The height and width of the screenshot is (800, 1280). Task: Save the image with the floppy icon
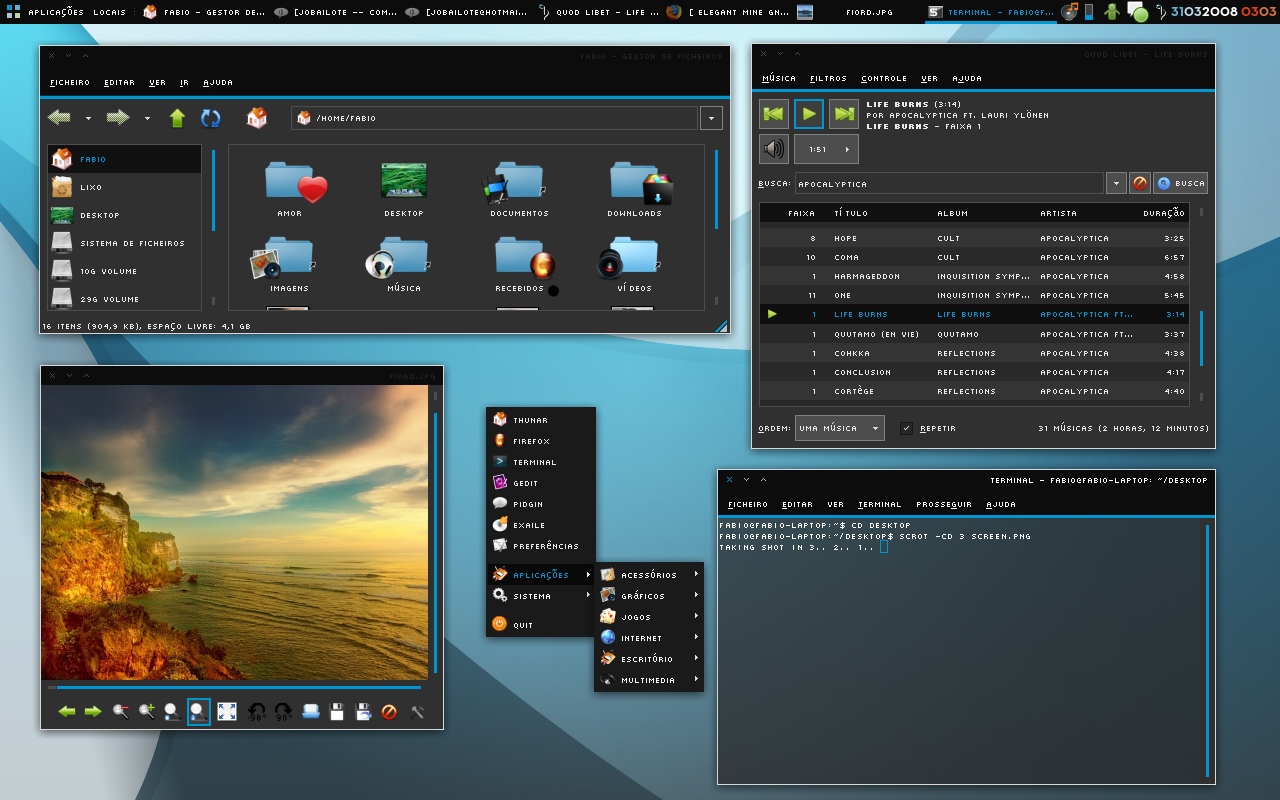click(337, 712)
